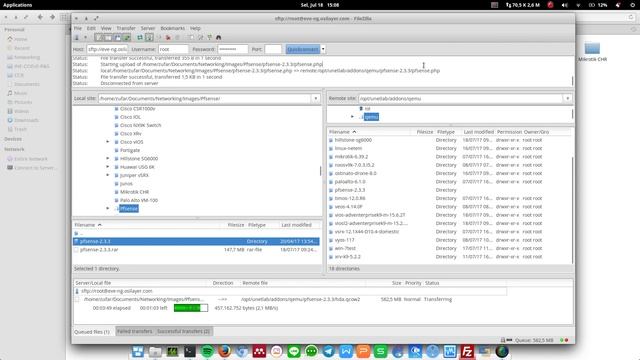
Task: Click connection activity indicator LEDs
Action: 564,340
